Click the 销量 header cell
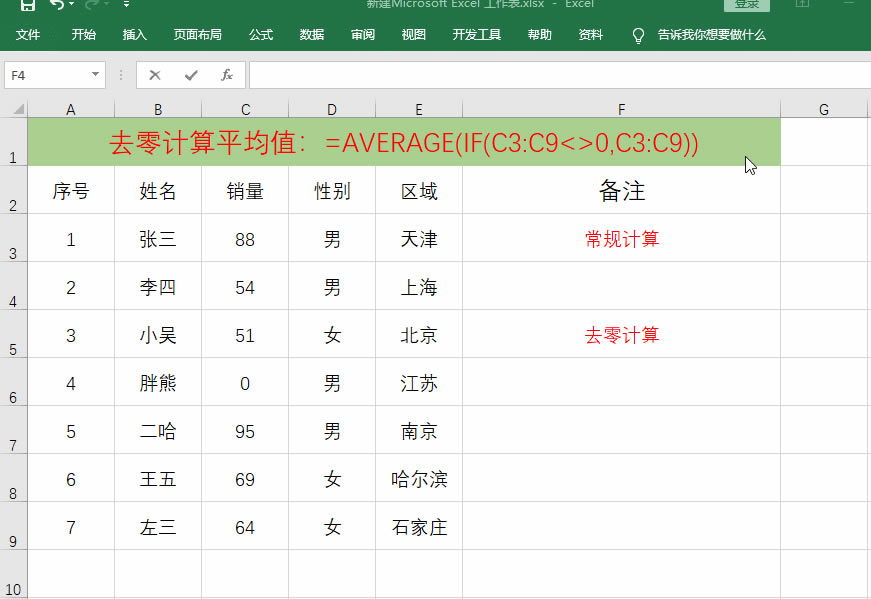Image resolution: width=871 pixels, height=599 pixels. tap(245, 190)
